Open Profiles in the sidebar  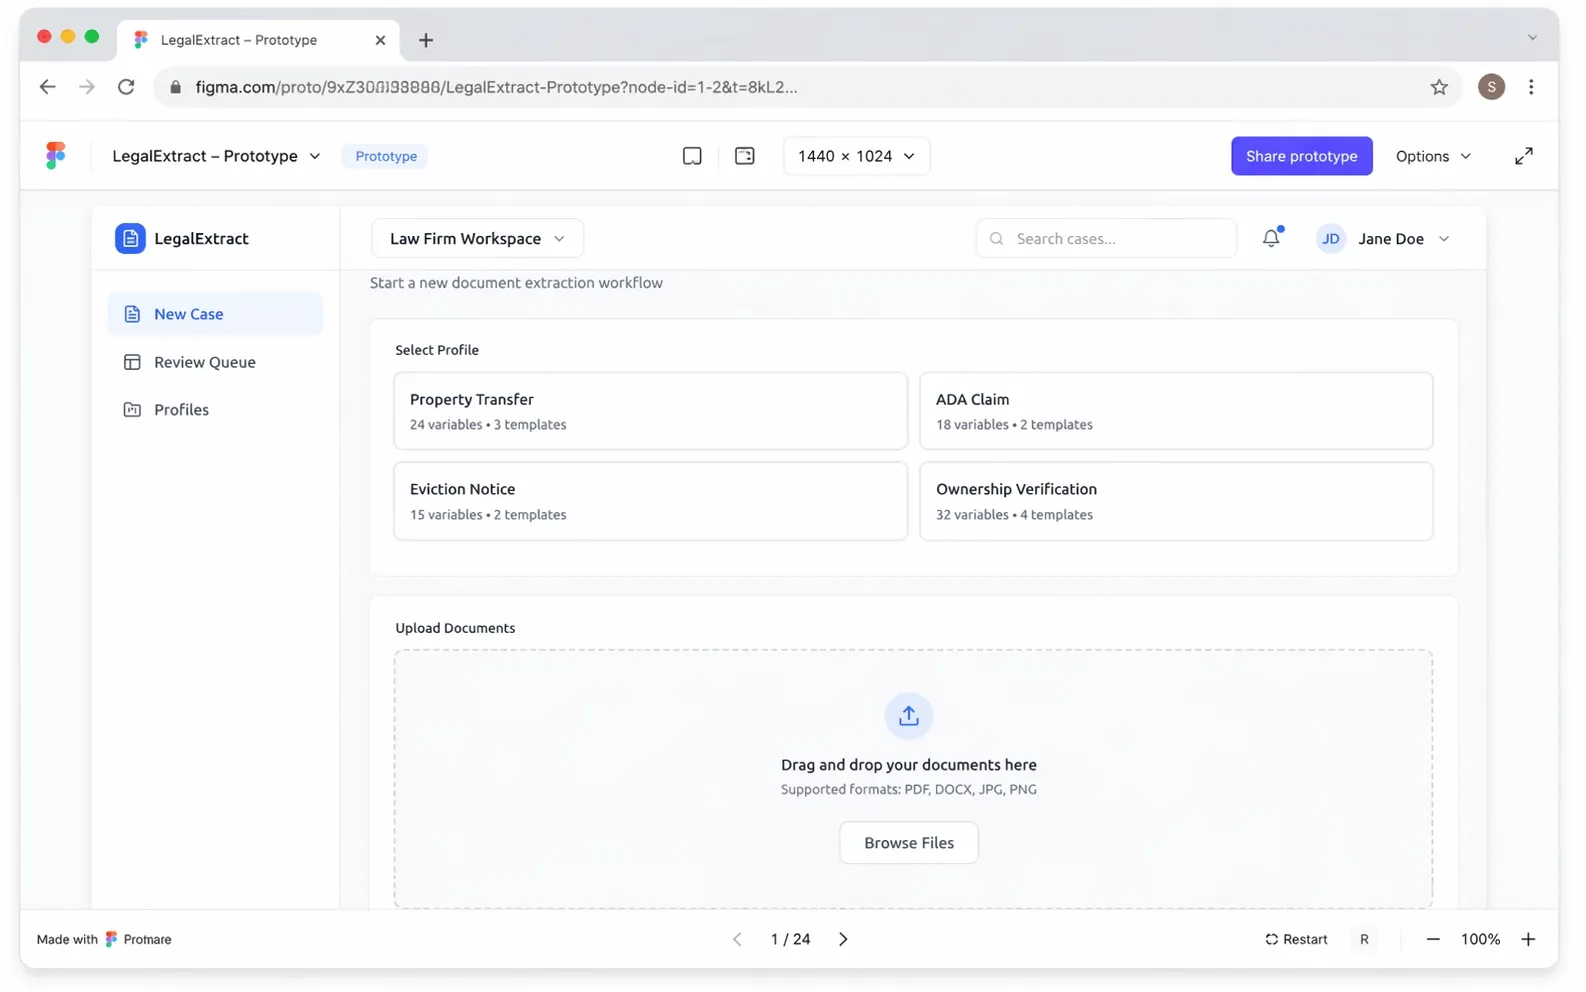tap(215, 410)
